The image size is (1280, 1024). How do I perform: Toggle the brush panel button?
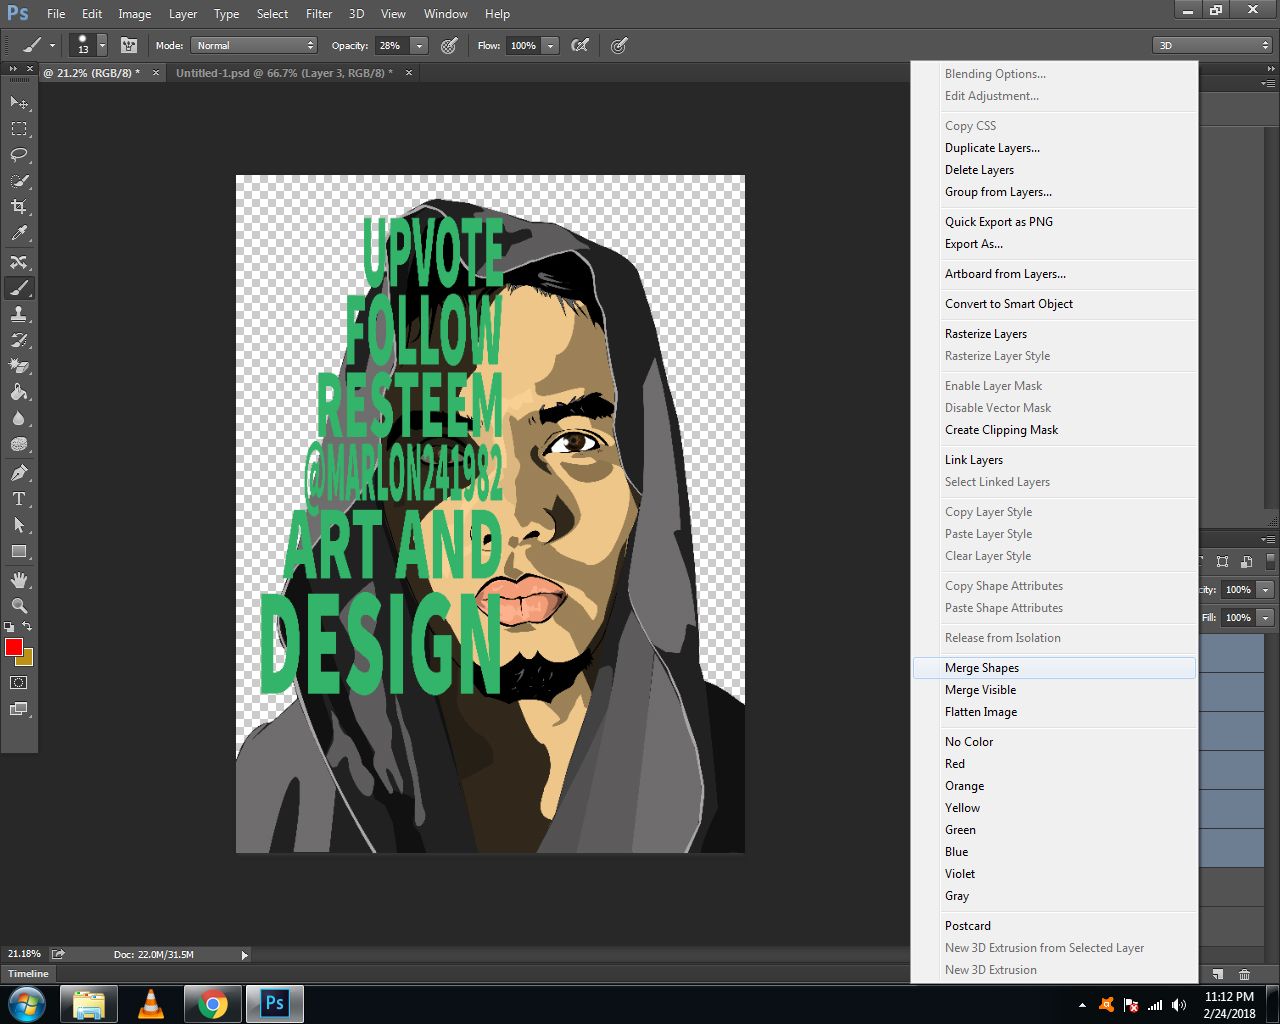click(129, 45)
